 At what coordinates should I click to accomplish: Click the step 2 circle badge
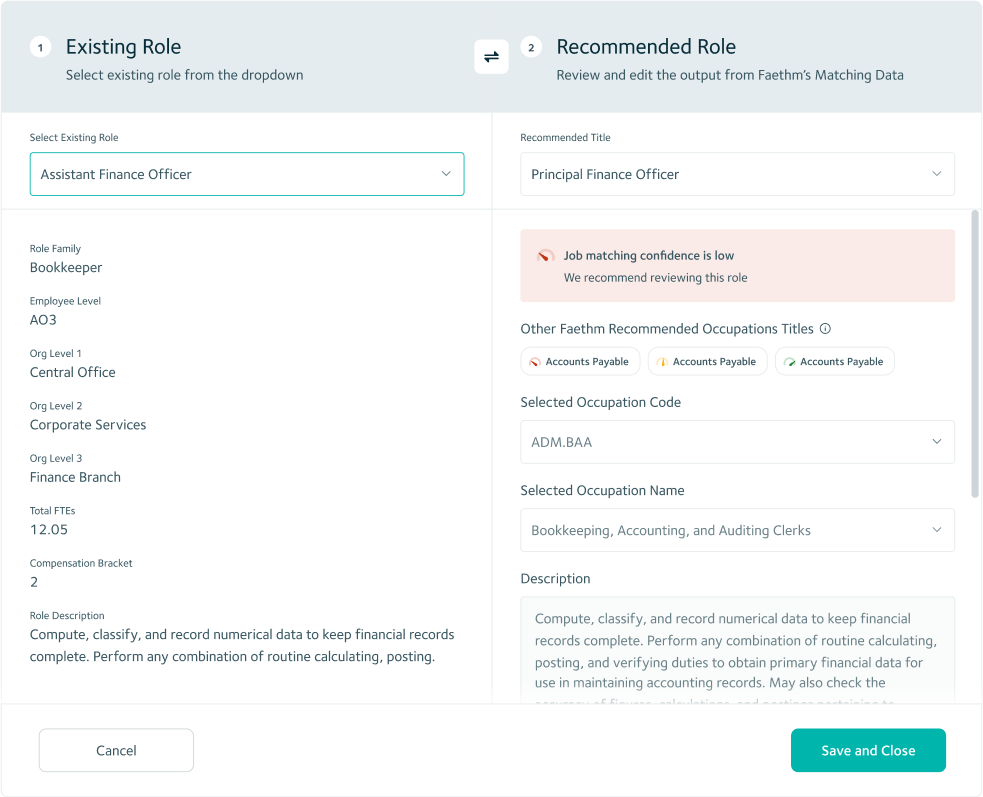click(531, 48)
